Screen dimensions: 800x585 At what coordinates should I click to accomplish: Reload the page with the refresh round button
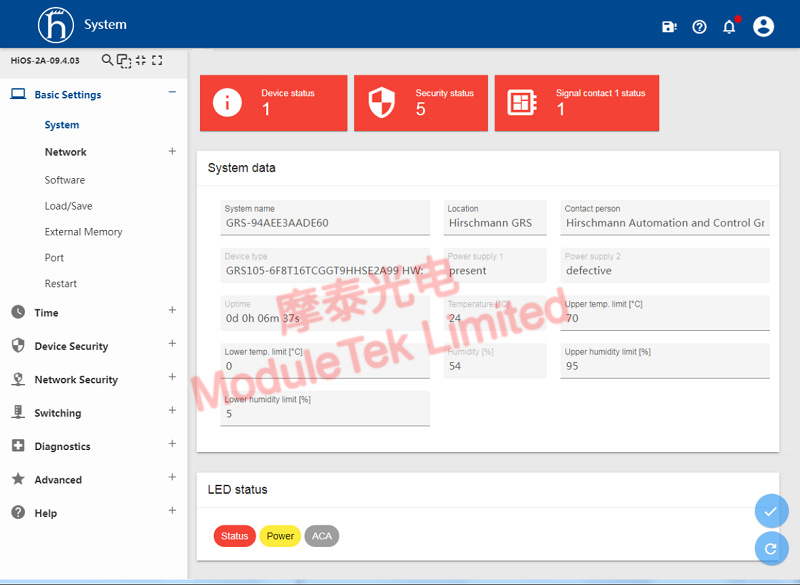(x=771, y=548)
